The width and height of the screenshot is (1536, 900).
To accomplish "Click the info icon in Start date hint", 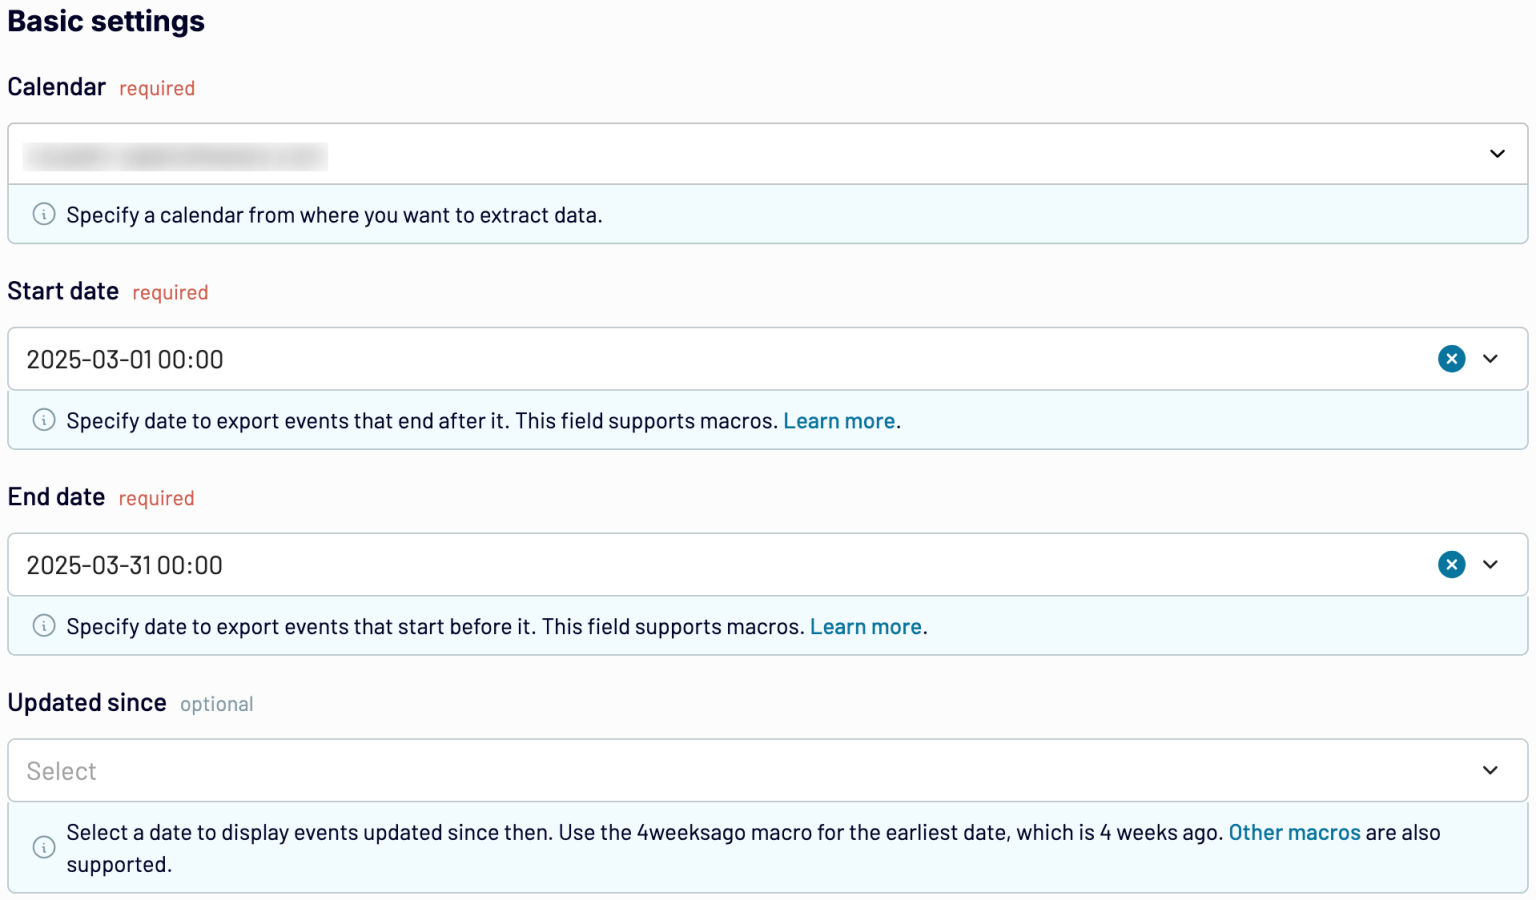I will (44, 420).
